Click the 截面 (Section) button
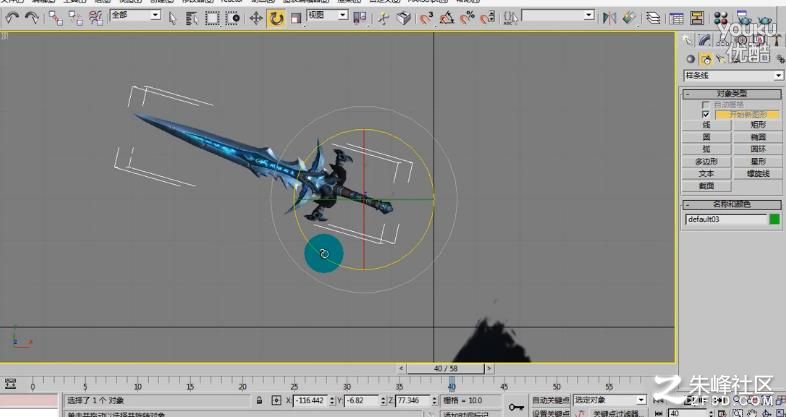Viewport: 786px width, 417px height. tap(706, 186)
